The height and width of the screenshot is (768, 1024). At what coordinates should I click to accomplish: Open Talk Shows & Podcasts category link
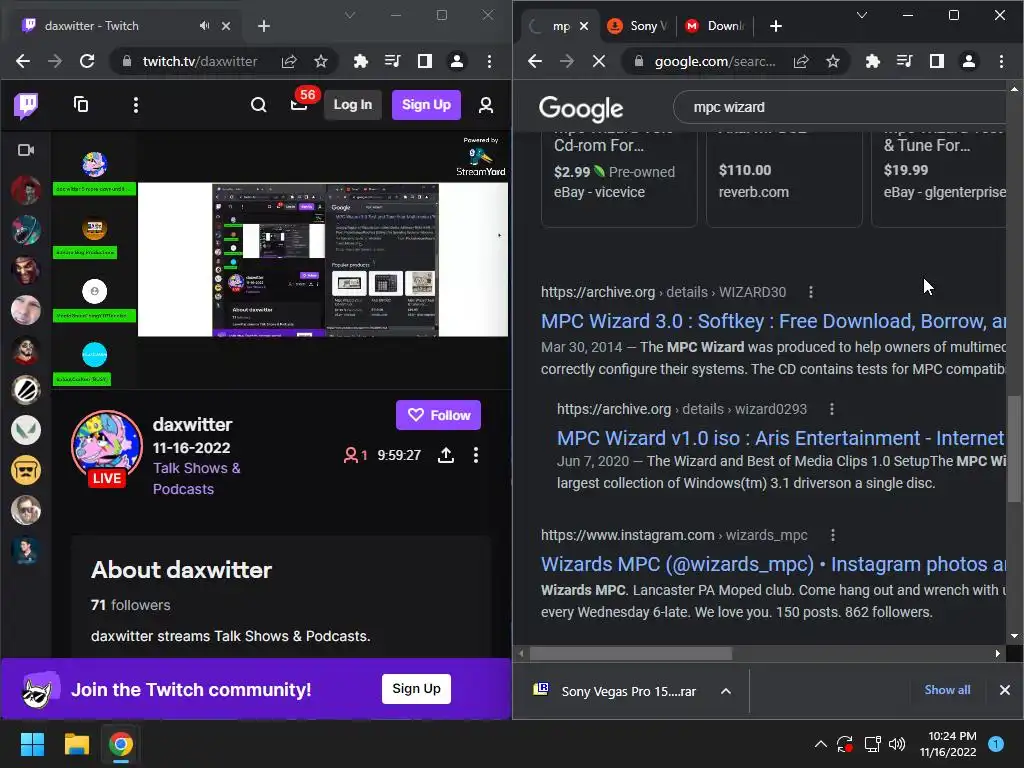coord(197,479)
